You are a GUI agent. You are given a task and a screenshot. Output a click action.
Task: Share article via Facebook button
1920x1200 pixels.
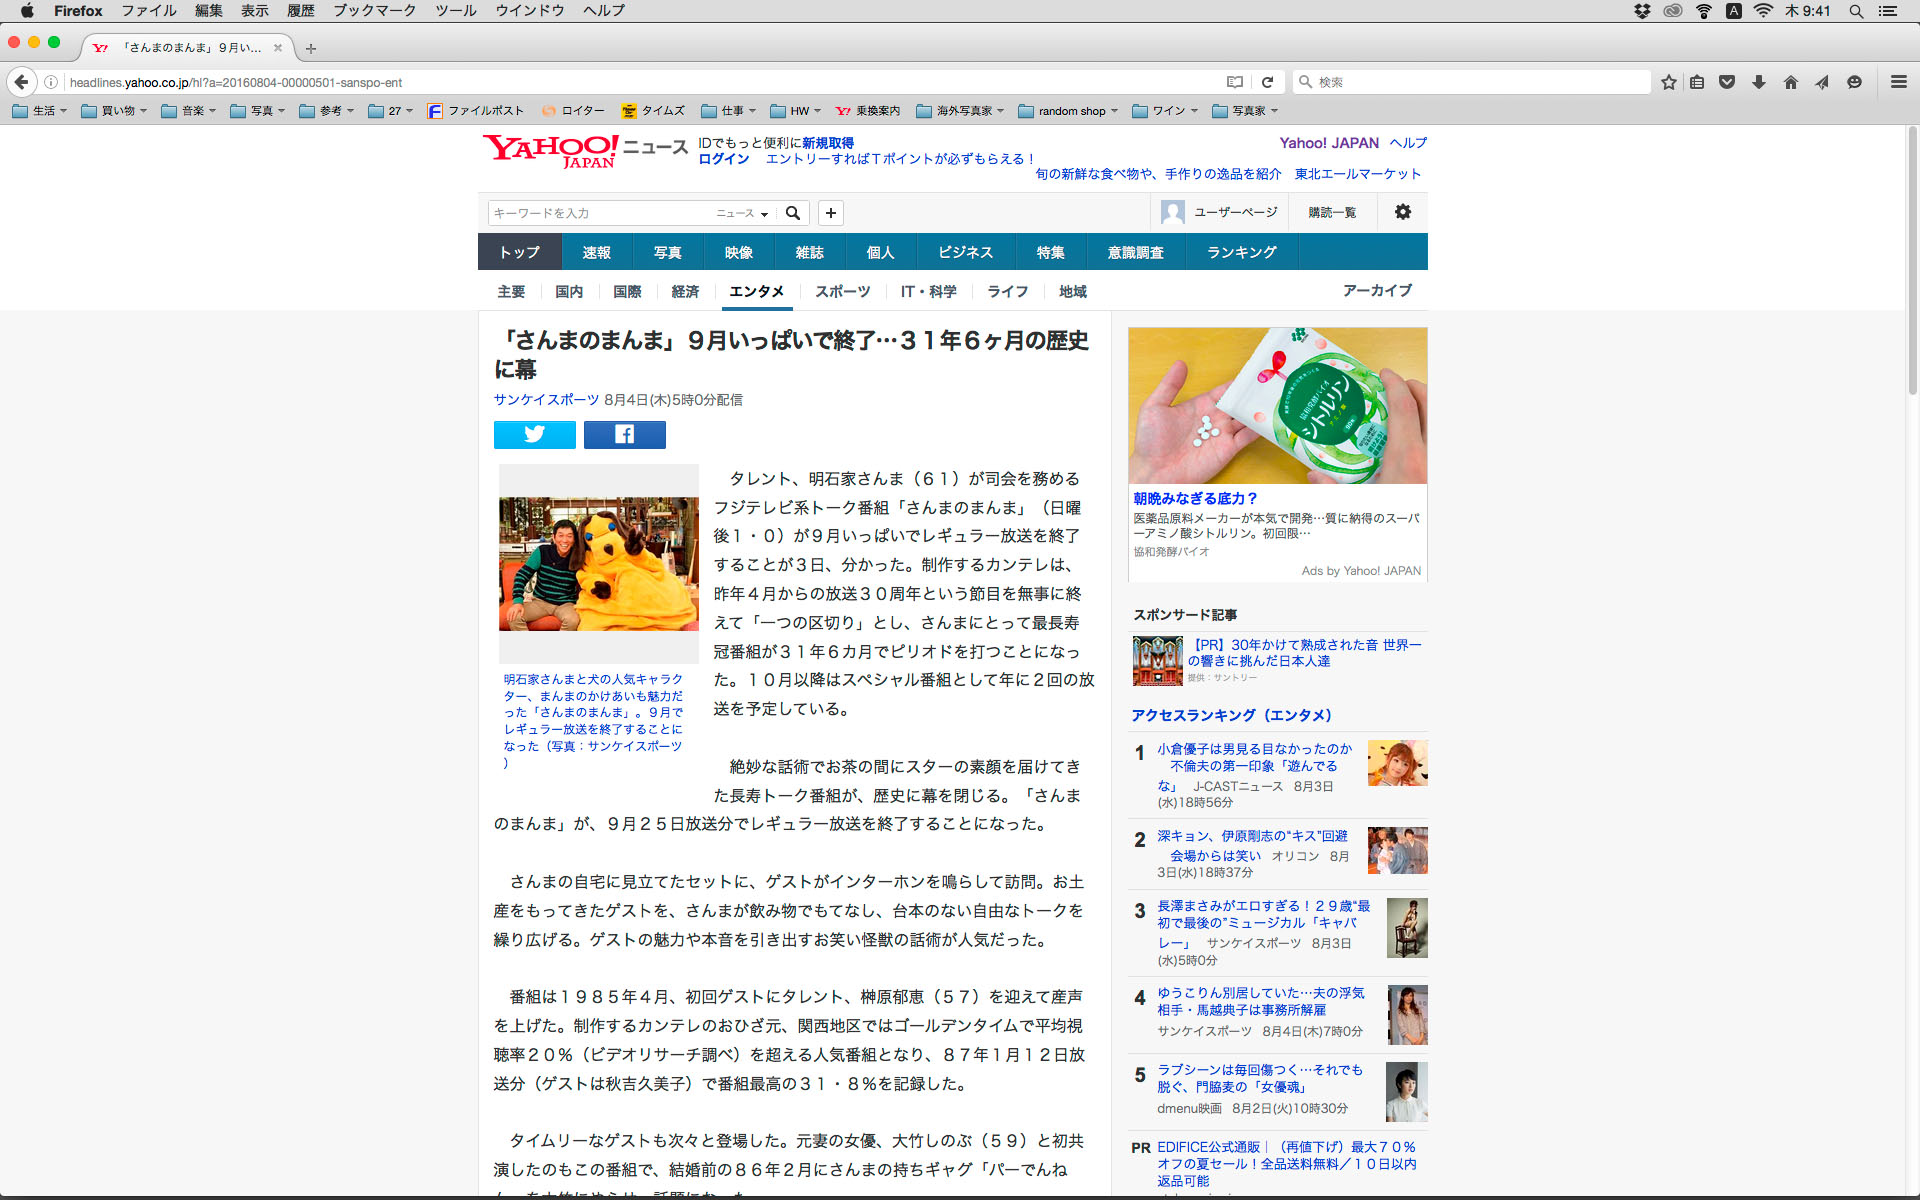(624, 434)
